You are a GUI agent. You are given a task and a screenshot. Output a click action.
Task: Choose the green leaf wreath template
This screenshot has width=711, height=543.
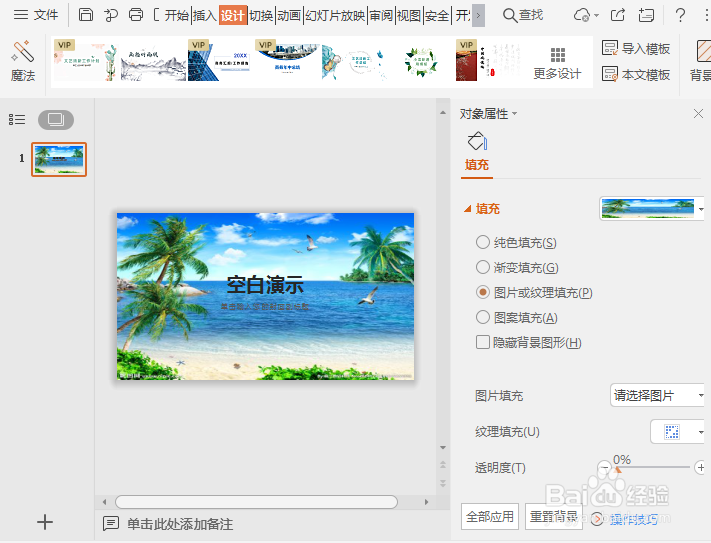pos(421,63)
